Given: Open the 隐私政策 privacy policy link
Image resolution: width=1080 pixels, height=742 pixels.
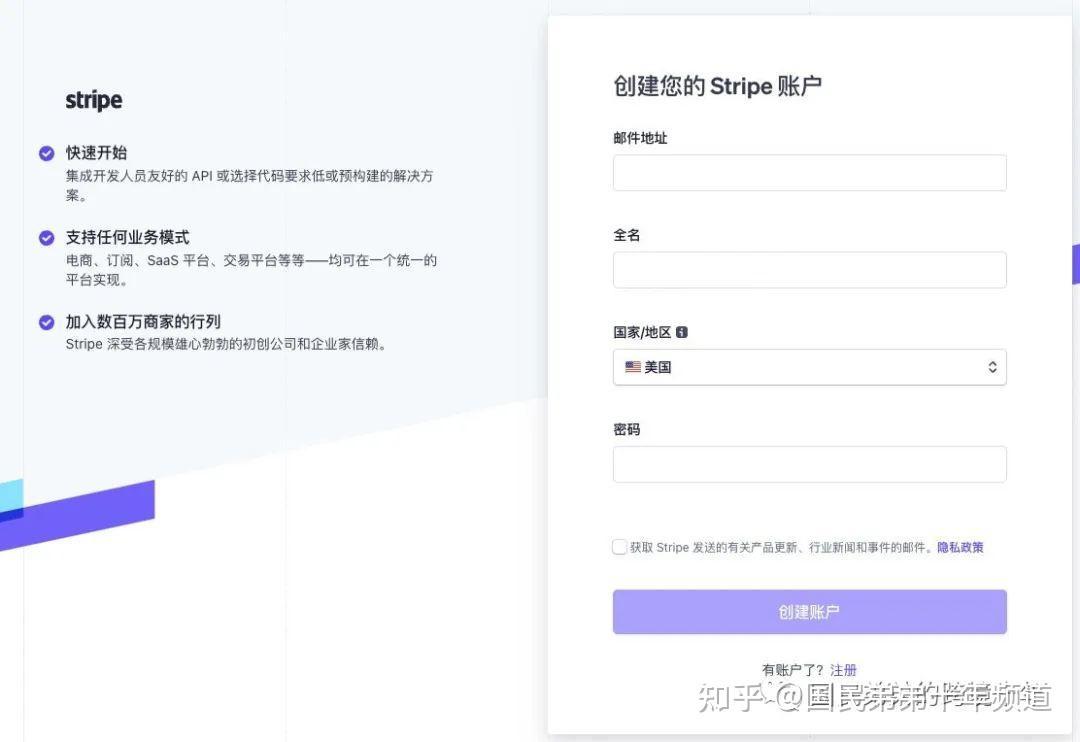Looking at the screenshot, I should (960, 547).
